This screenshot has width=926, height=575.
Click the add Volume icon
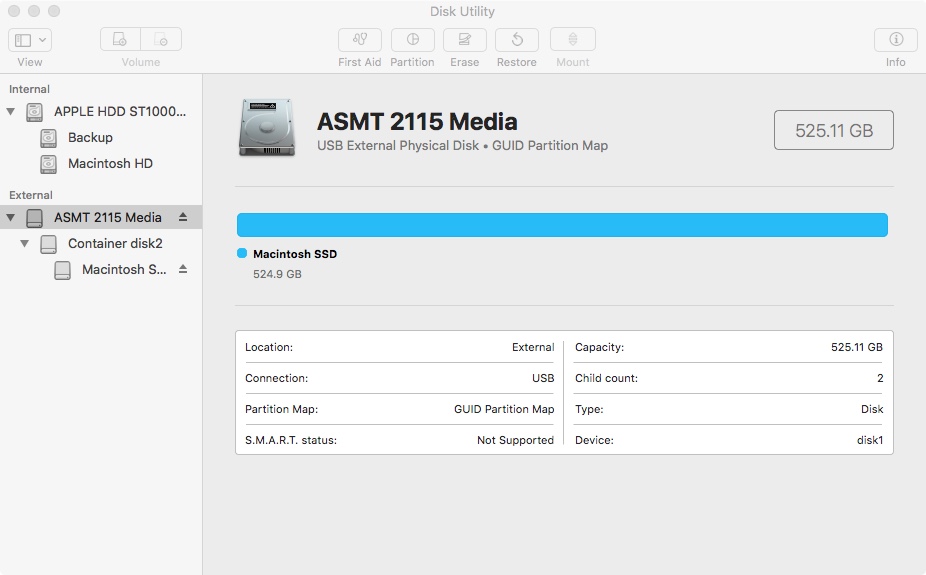pos(120,40)
